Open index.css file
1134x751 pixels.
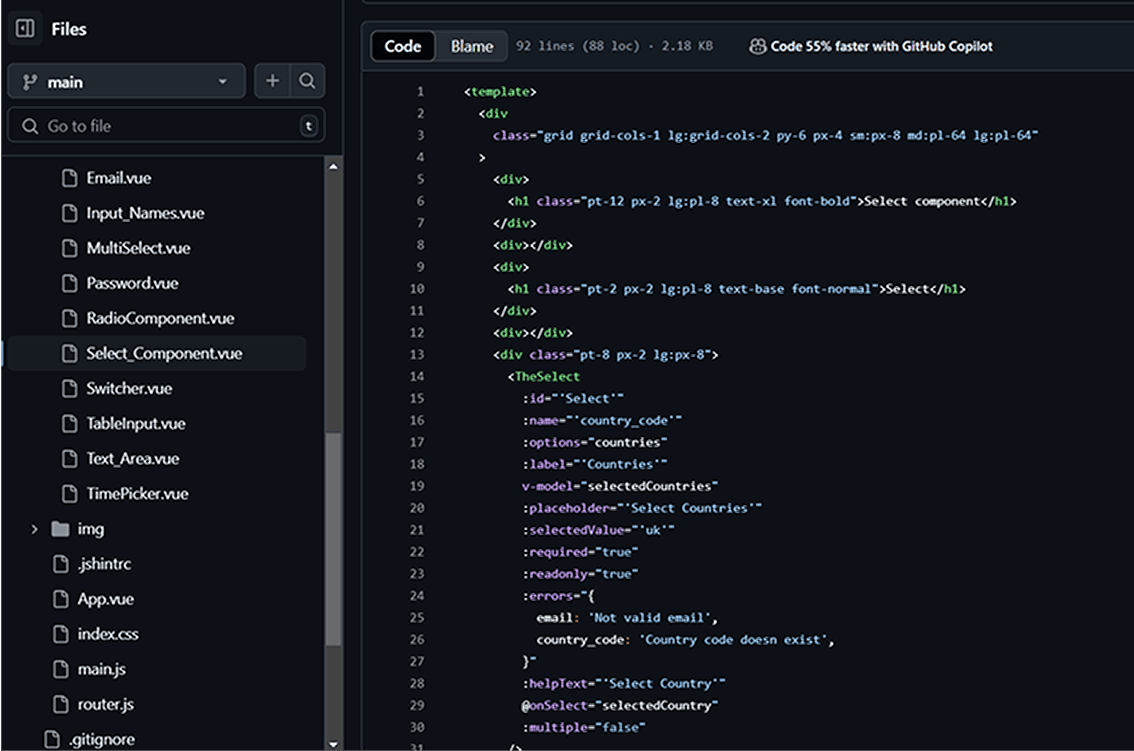tap(108, 635)
